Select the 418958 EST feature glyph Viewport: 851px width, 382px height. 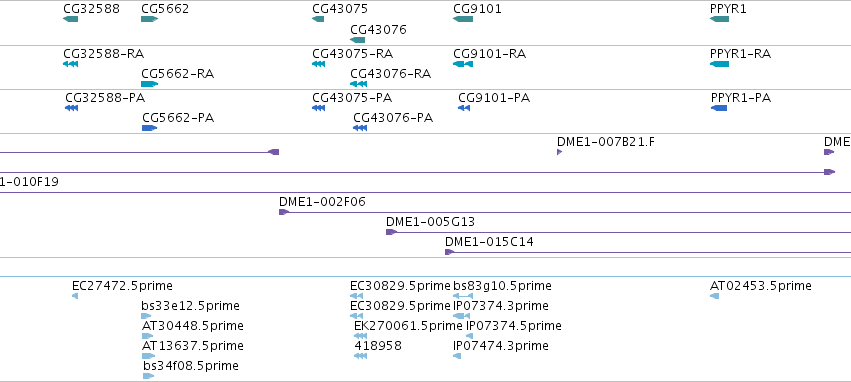(360, 356)
